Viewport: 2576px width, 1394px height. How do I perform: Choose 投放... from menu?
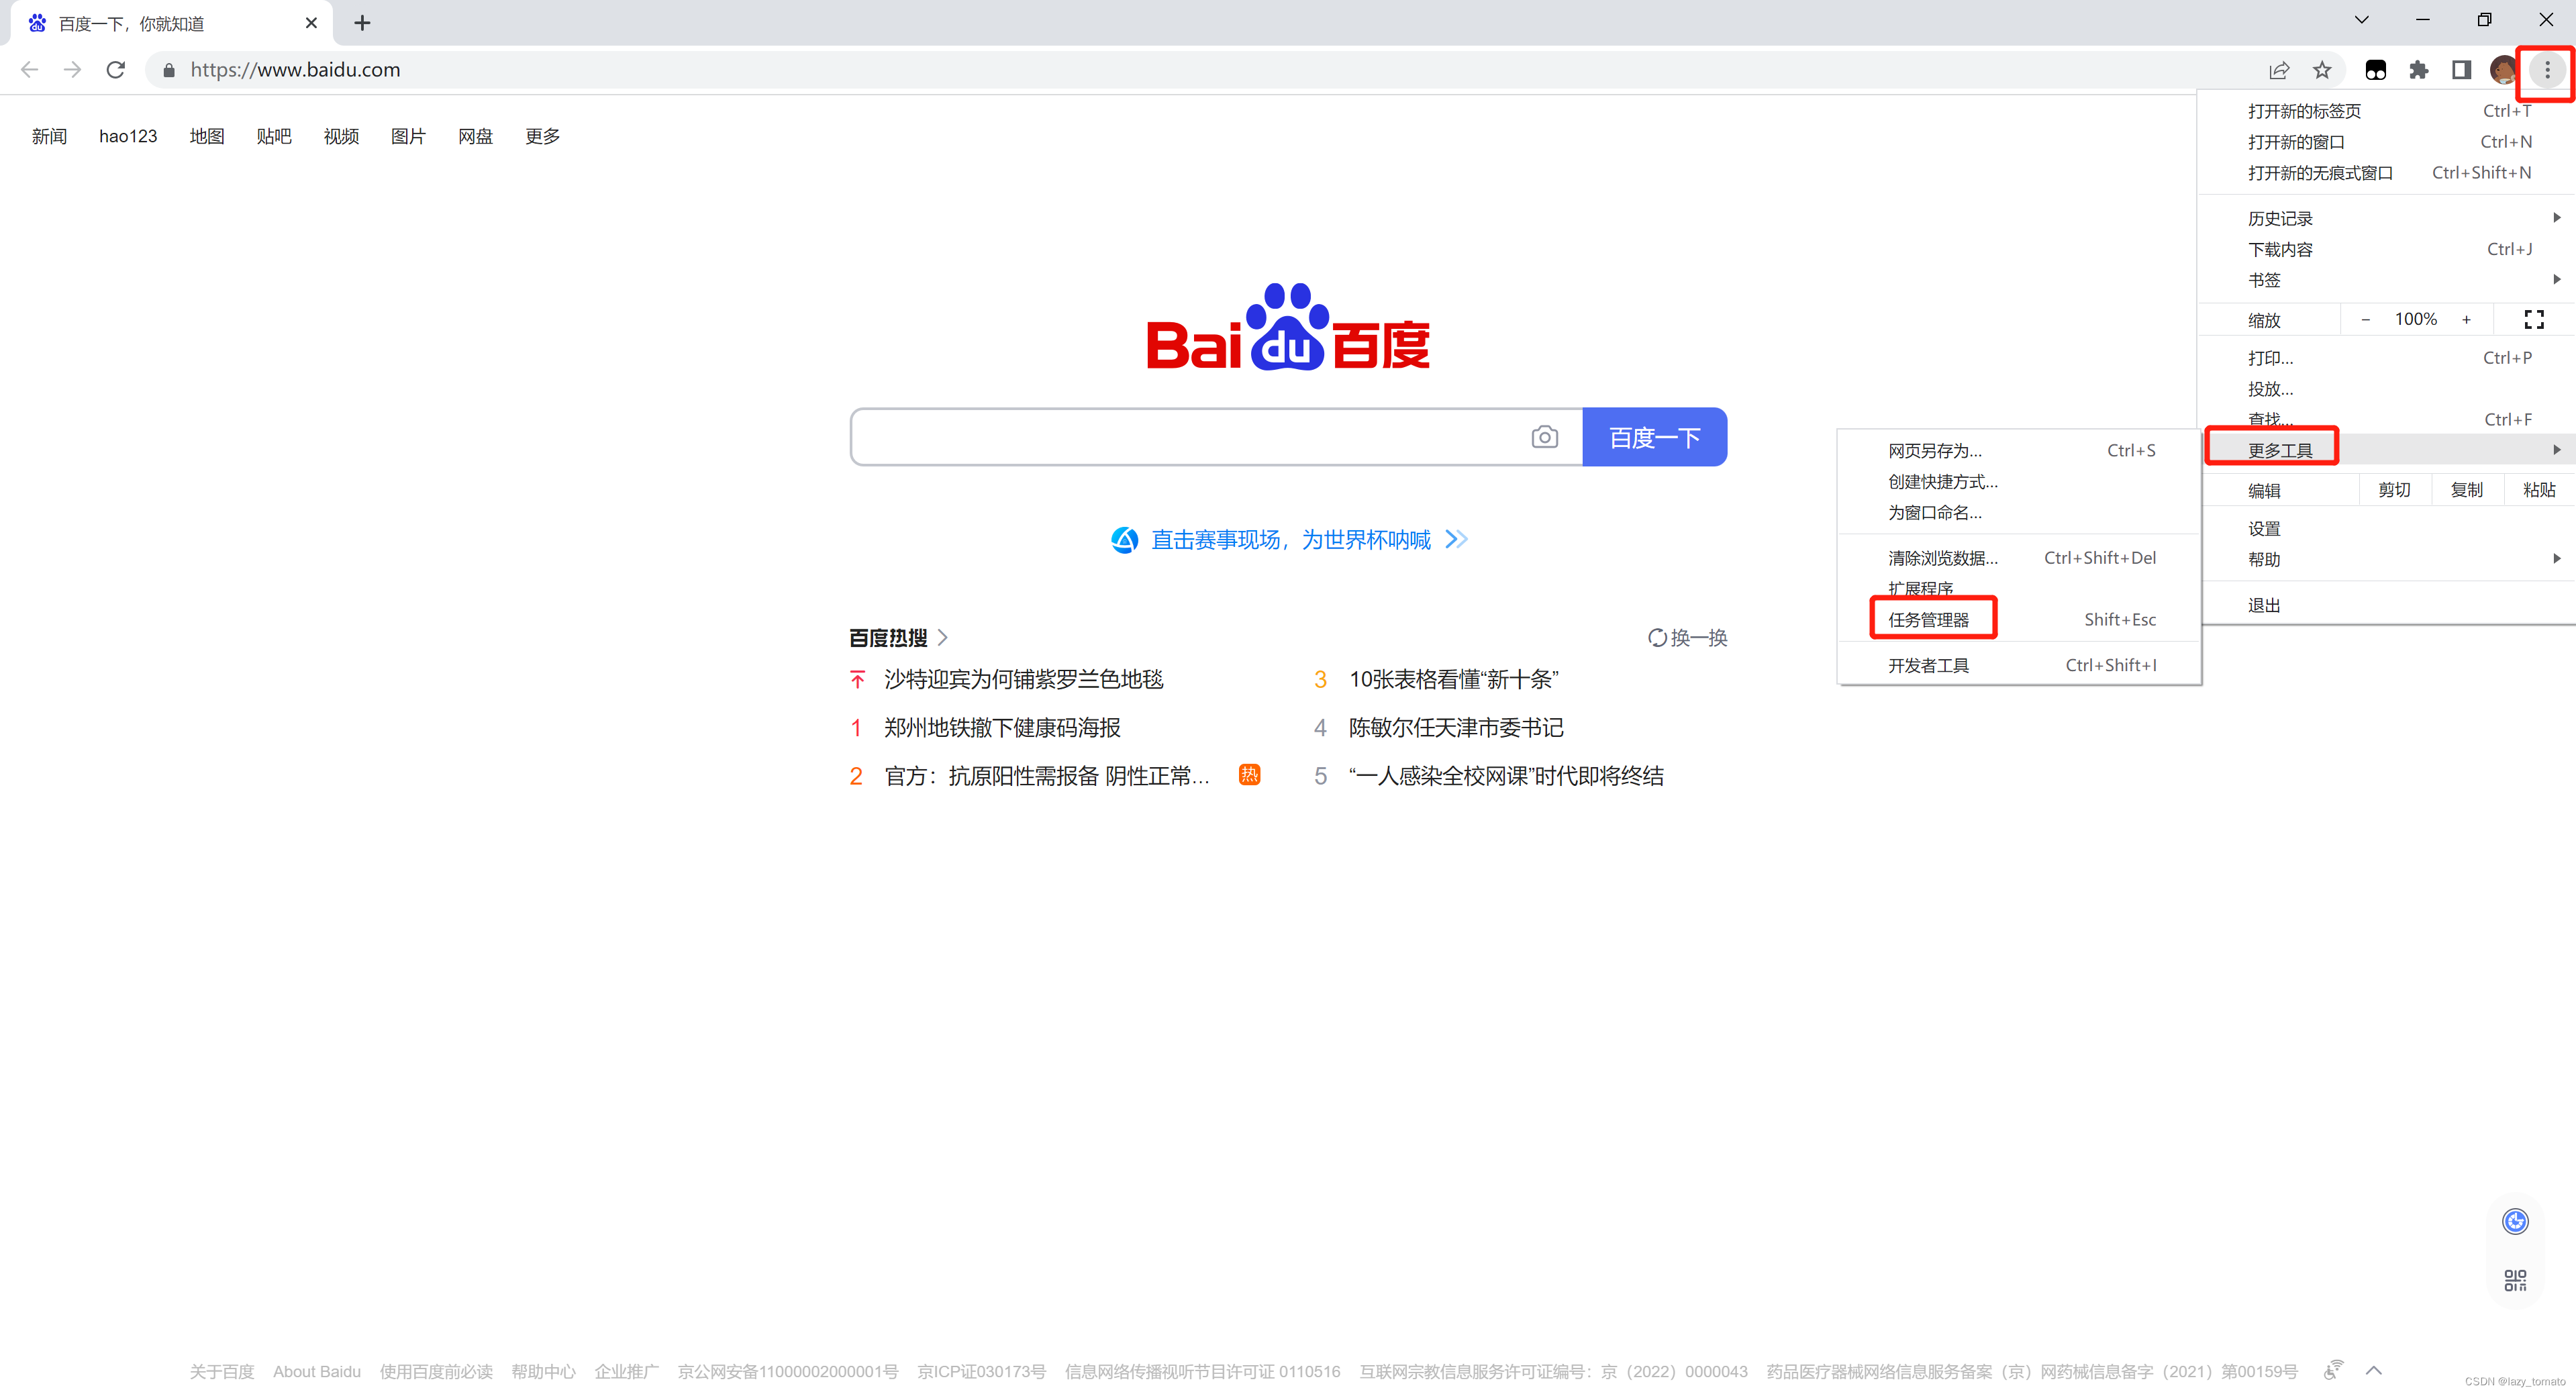2386,389
